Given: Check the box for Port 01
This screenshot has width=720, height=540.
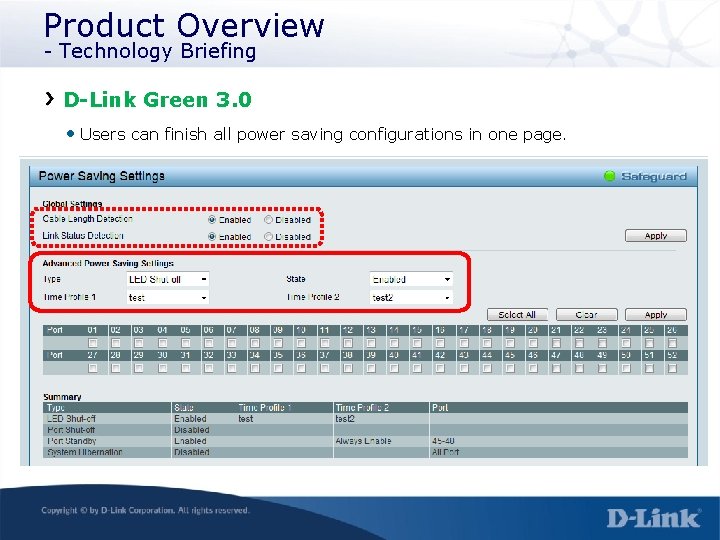Looking at the screenshot, I should pyautogui.click(x=93, y=343).
